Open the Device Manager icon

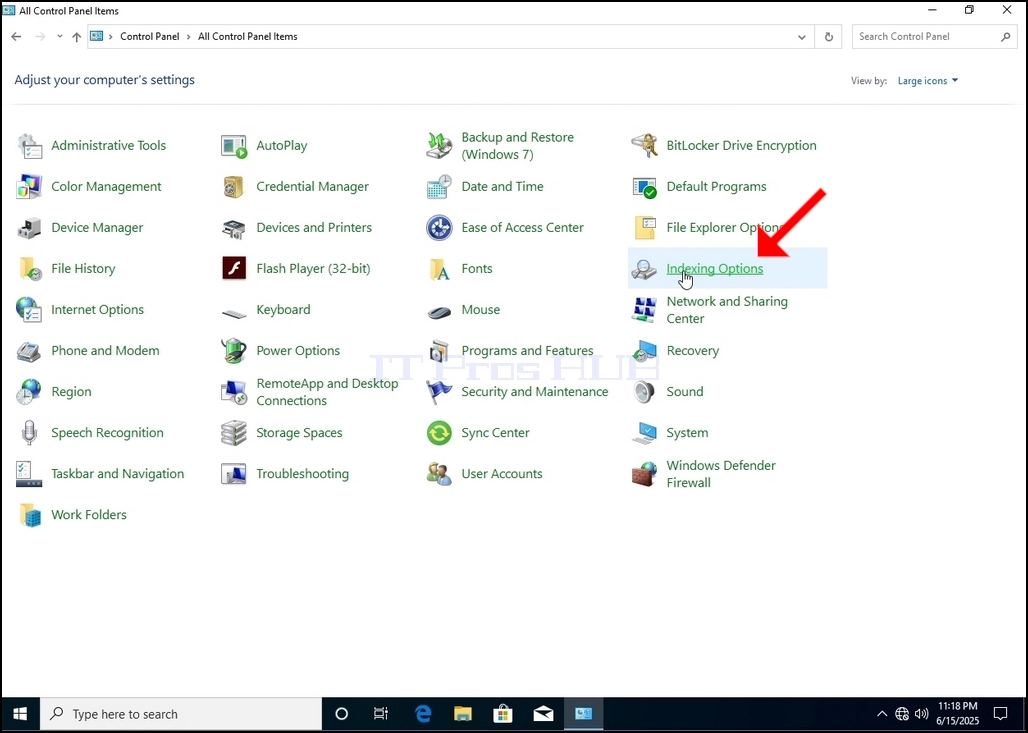(x=30, y=228)
